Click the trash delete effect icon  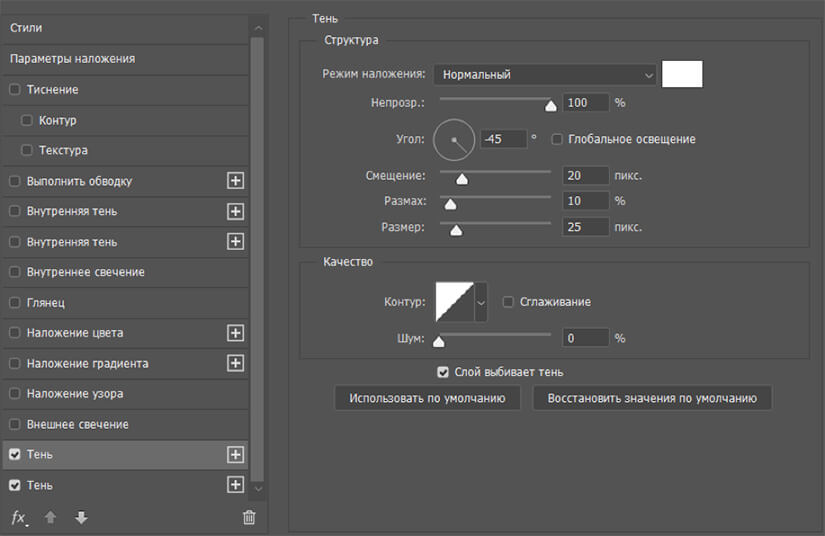tap(249, 518)
